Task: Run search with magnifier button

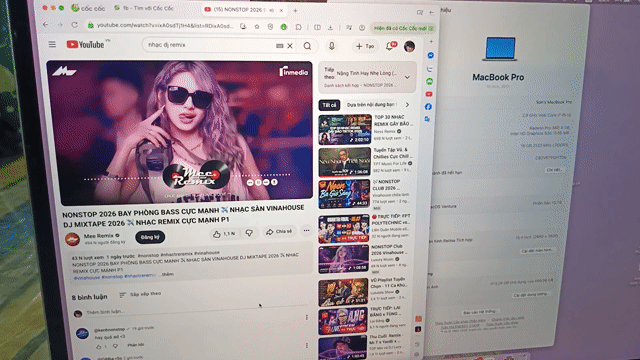Action: (x=307, y=46)
